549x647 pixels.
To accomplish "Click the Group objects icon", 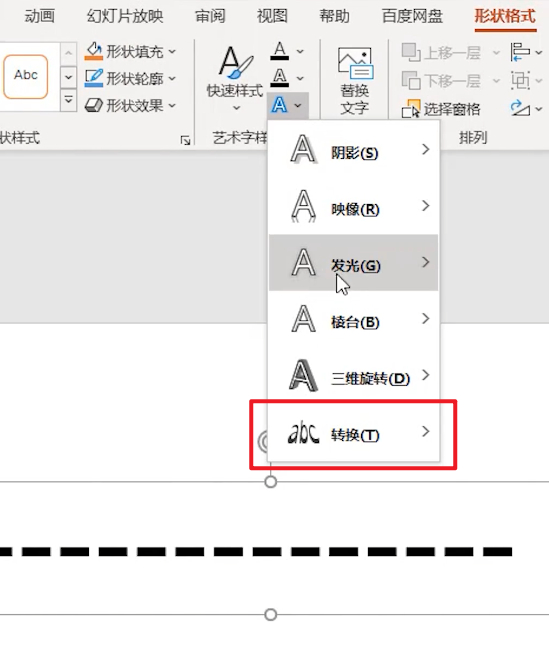I will 520,80.
